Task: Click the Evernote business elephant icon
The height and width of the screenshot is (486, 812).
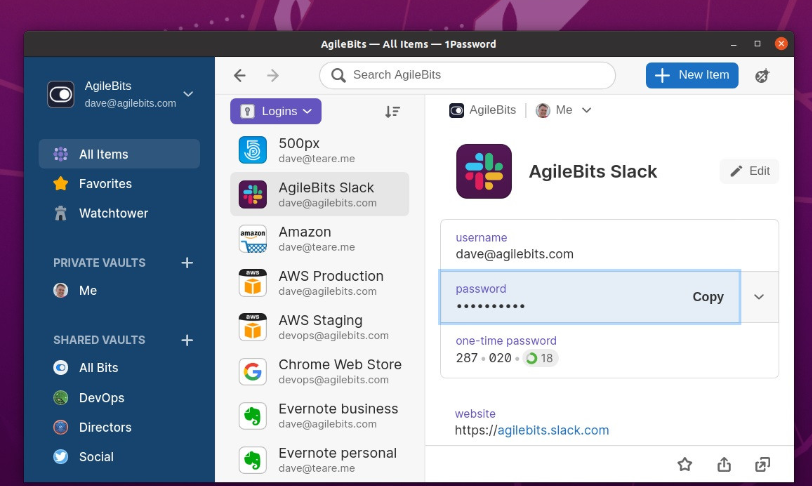Action: pyautogui.click(x=253, y=416)
